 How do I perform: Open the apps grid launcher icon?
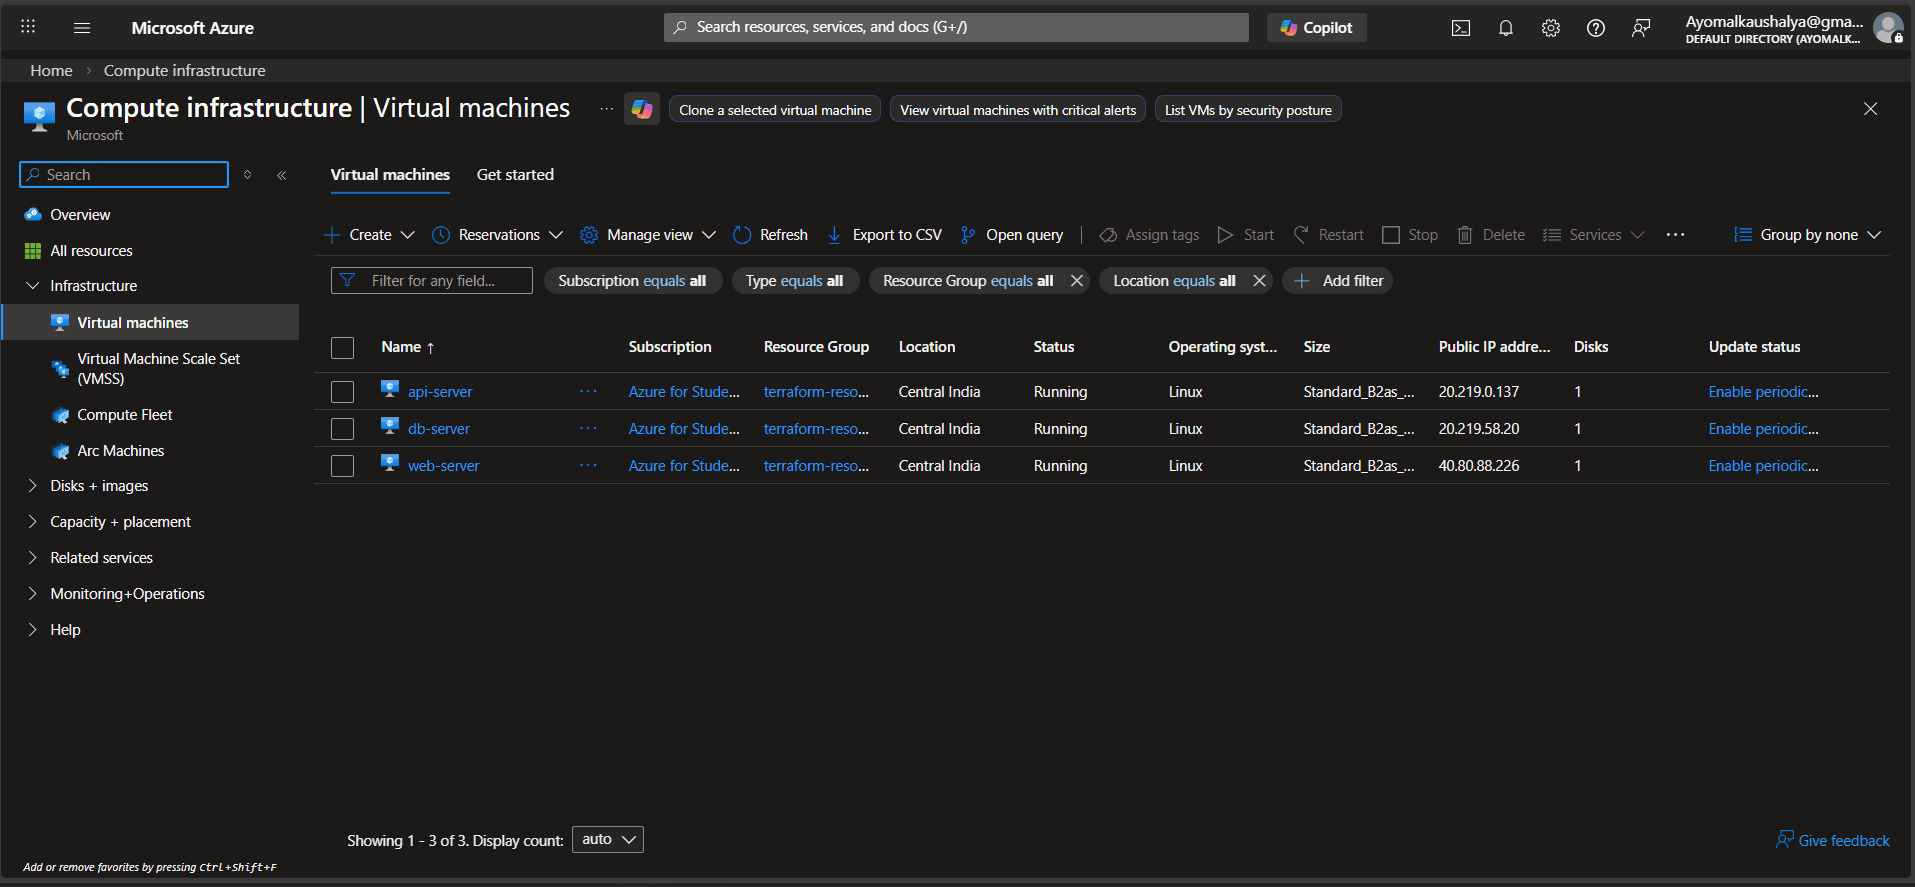(x=28, y=27)
